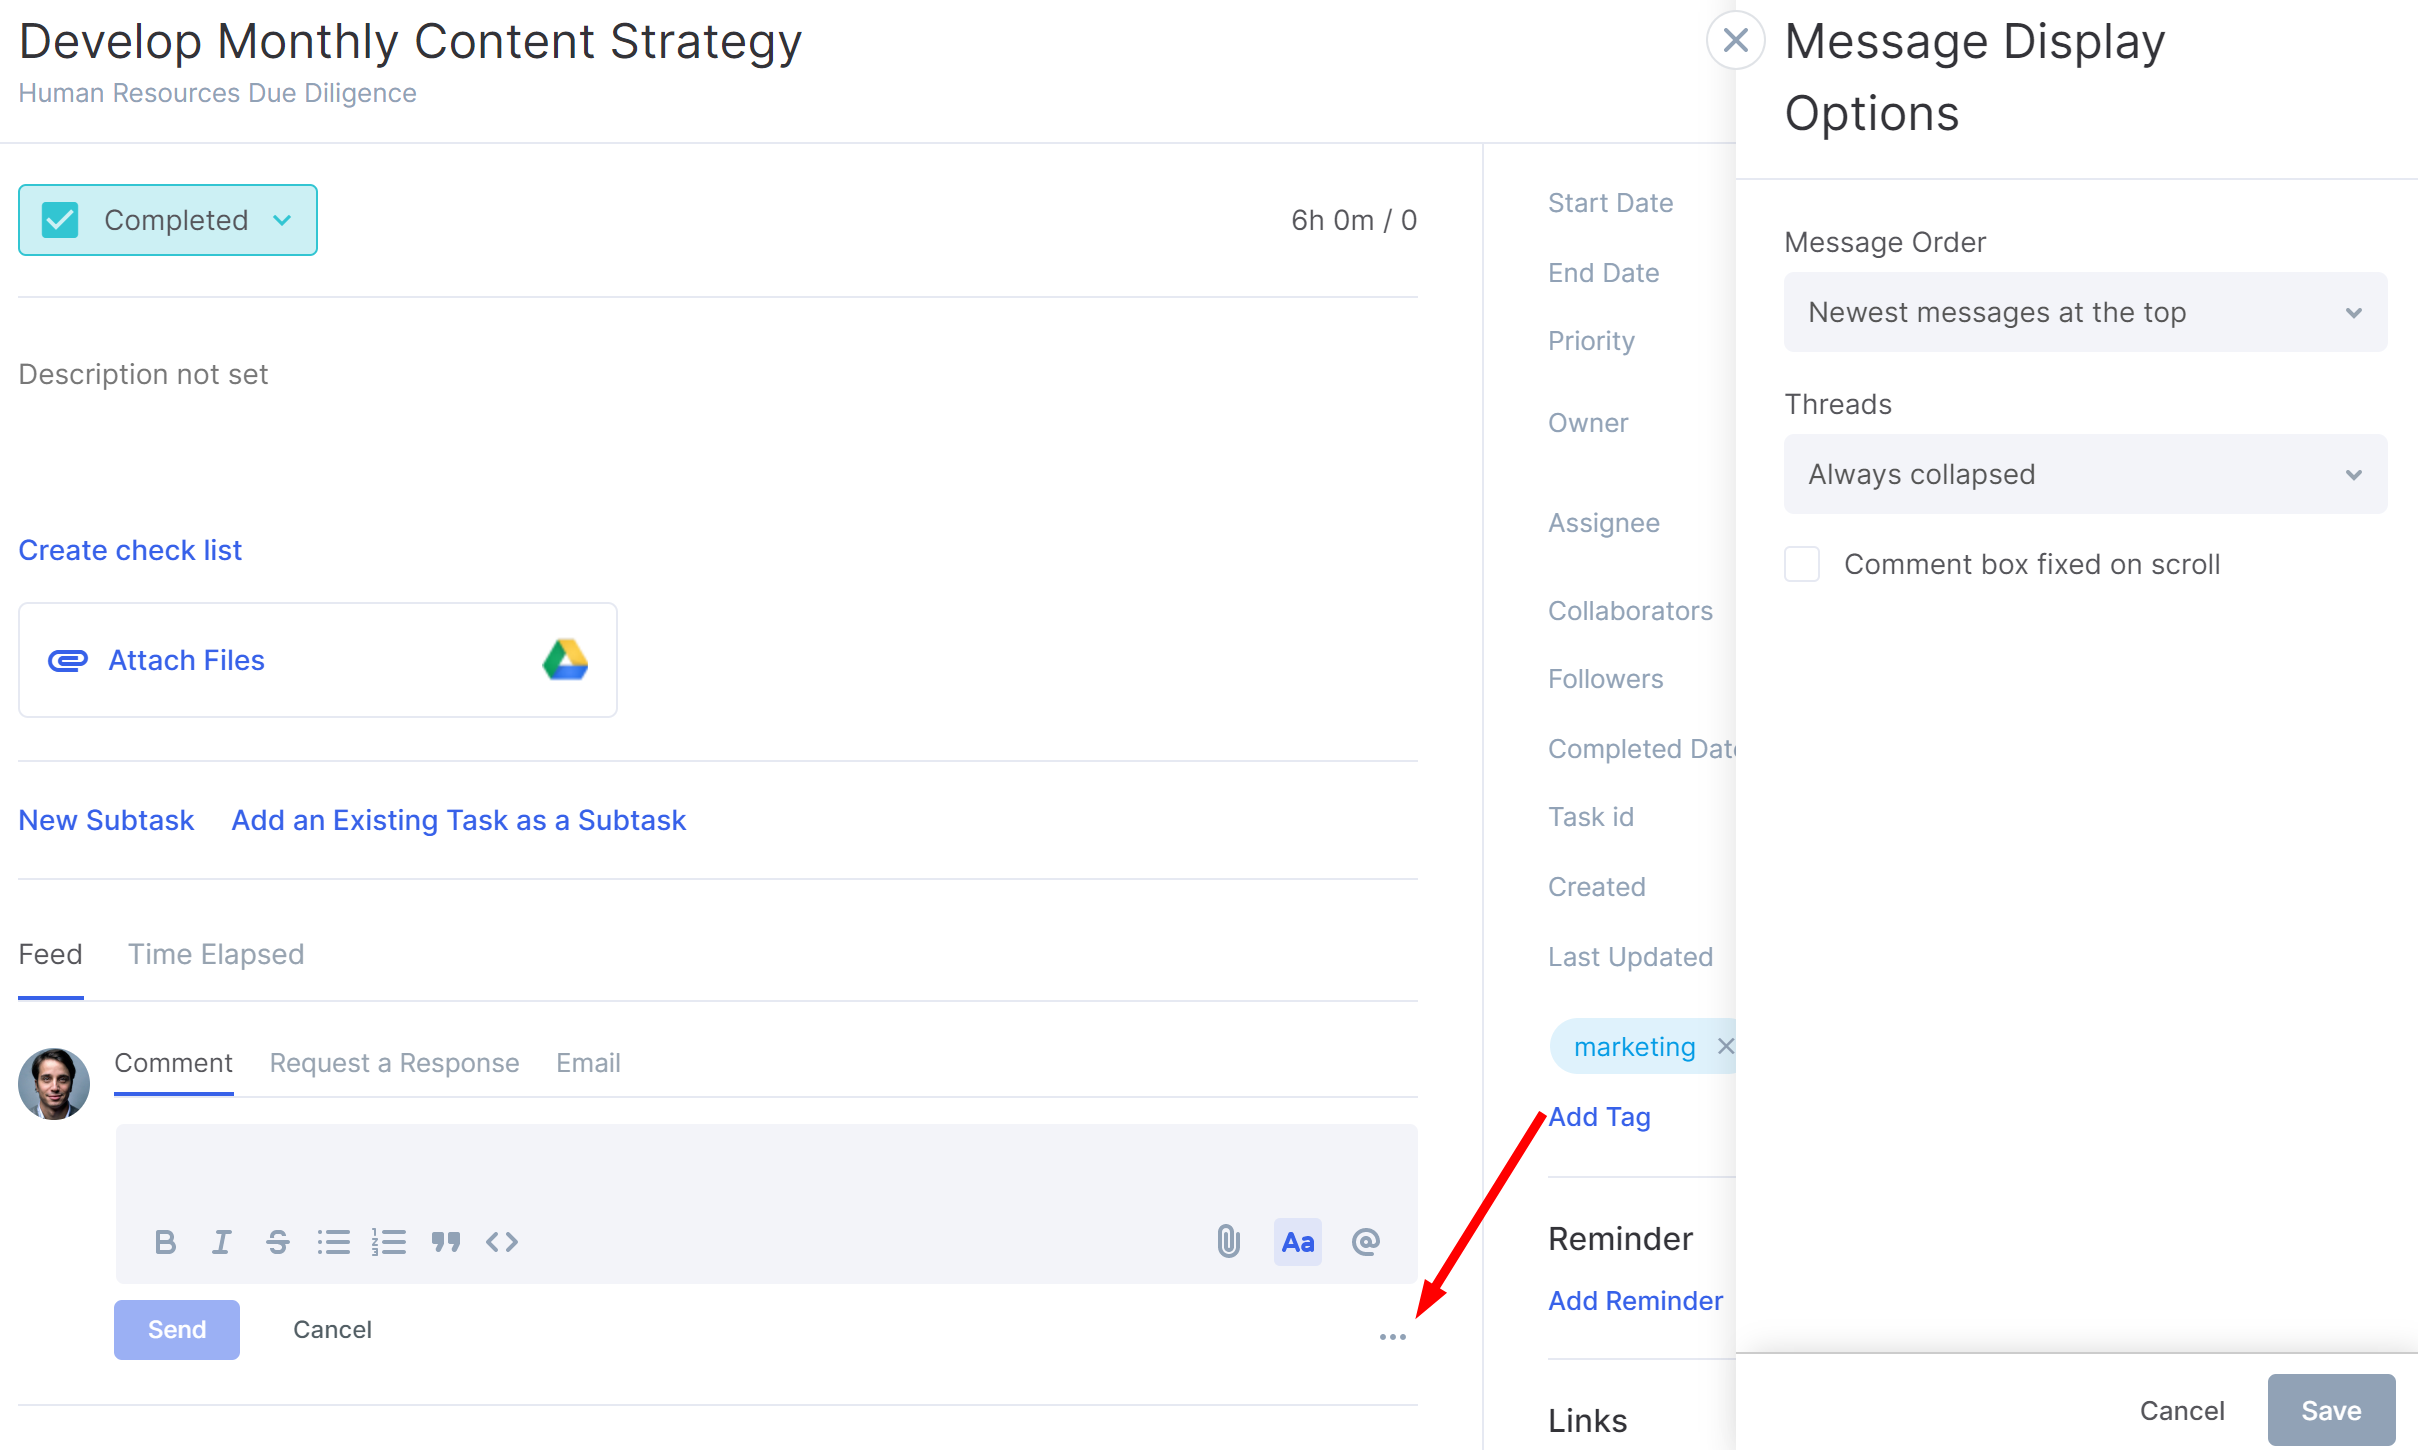Click the Reminder section heading
The height and width of the screenshot is (1450, 2418).
[x=1620, y=1239]
